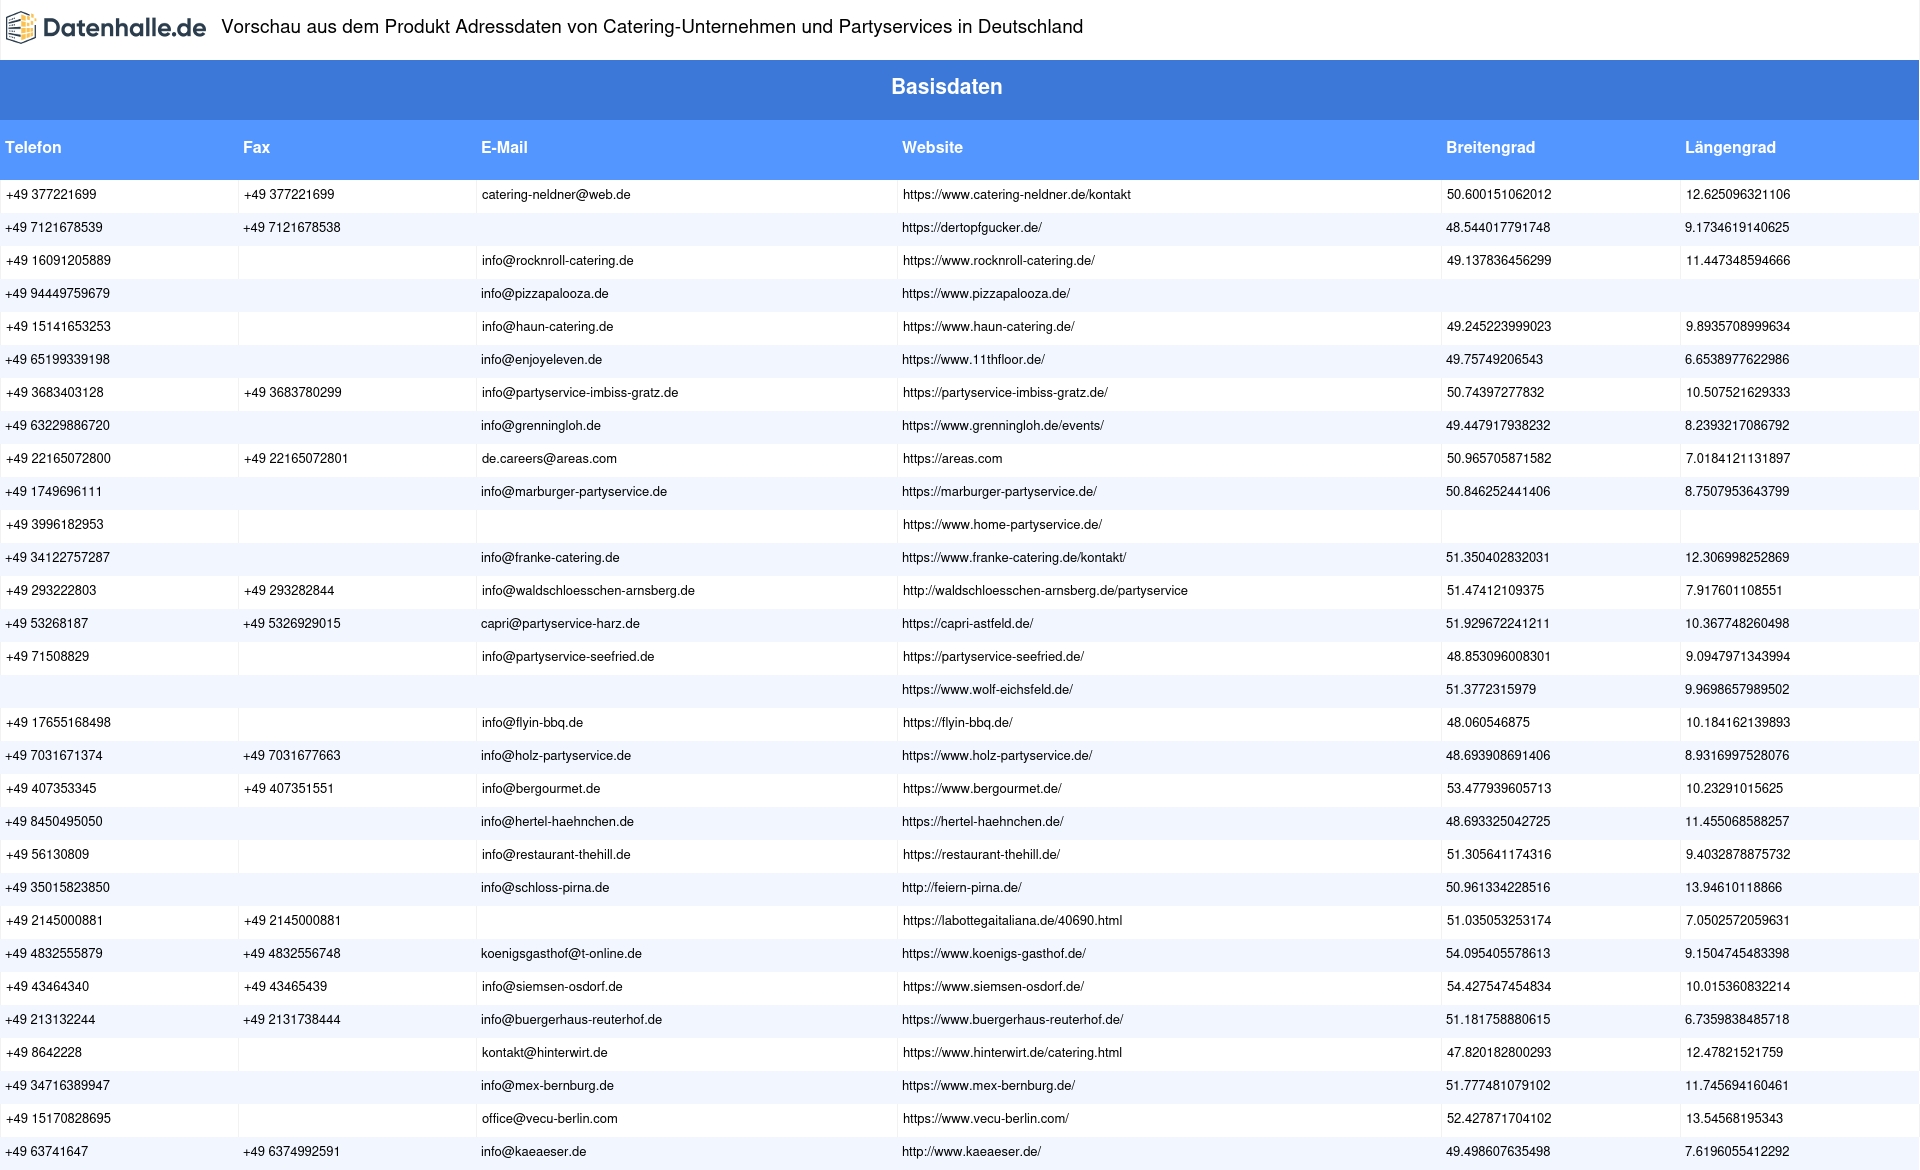Select fax number +49 6374992591
The image size is (1920, 1170).
click(292, 1152)
